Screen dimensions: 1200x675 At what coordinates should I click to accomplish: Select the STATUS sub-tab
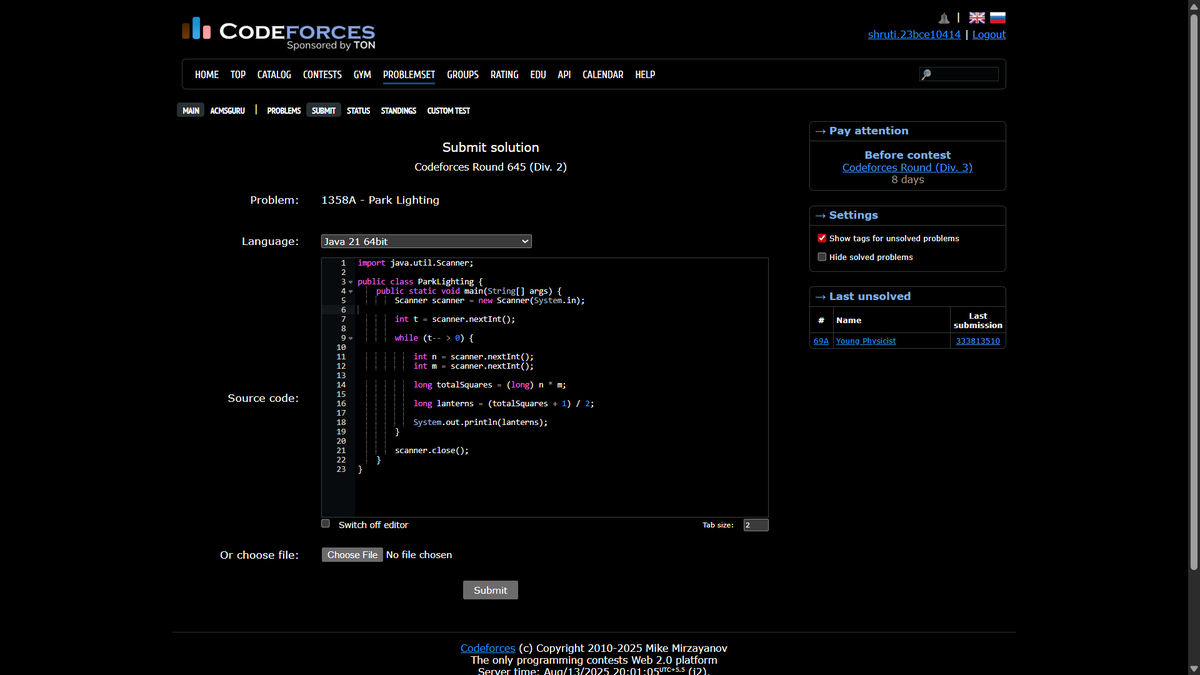358,110
